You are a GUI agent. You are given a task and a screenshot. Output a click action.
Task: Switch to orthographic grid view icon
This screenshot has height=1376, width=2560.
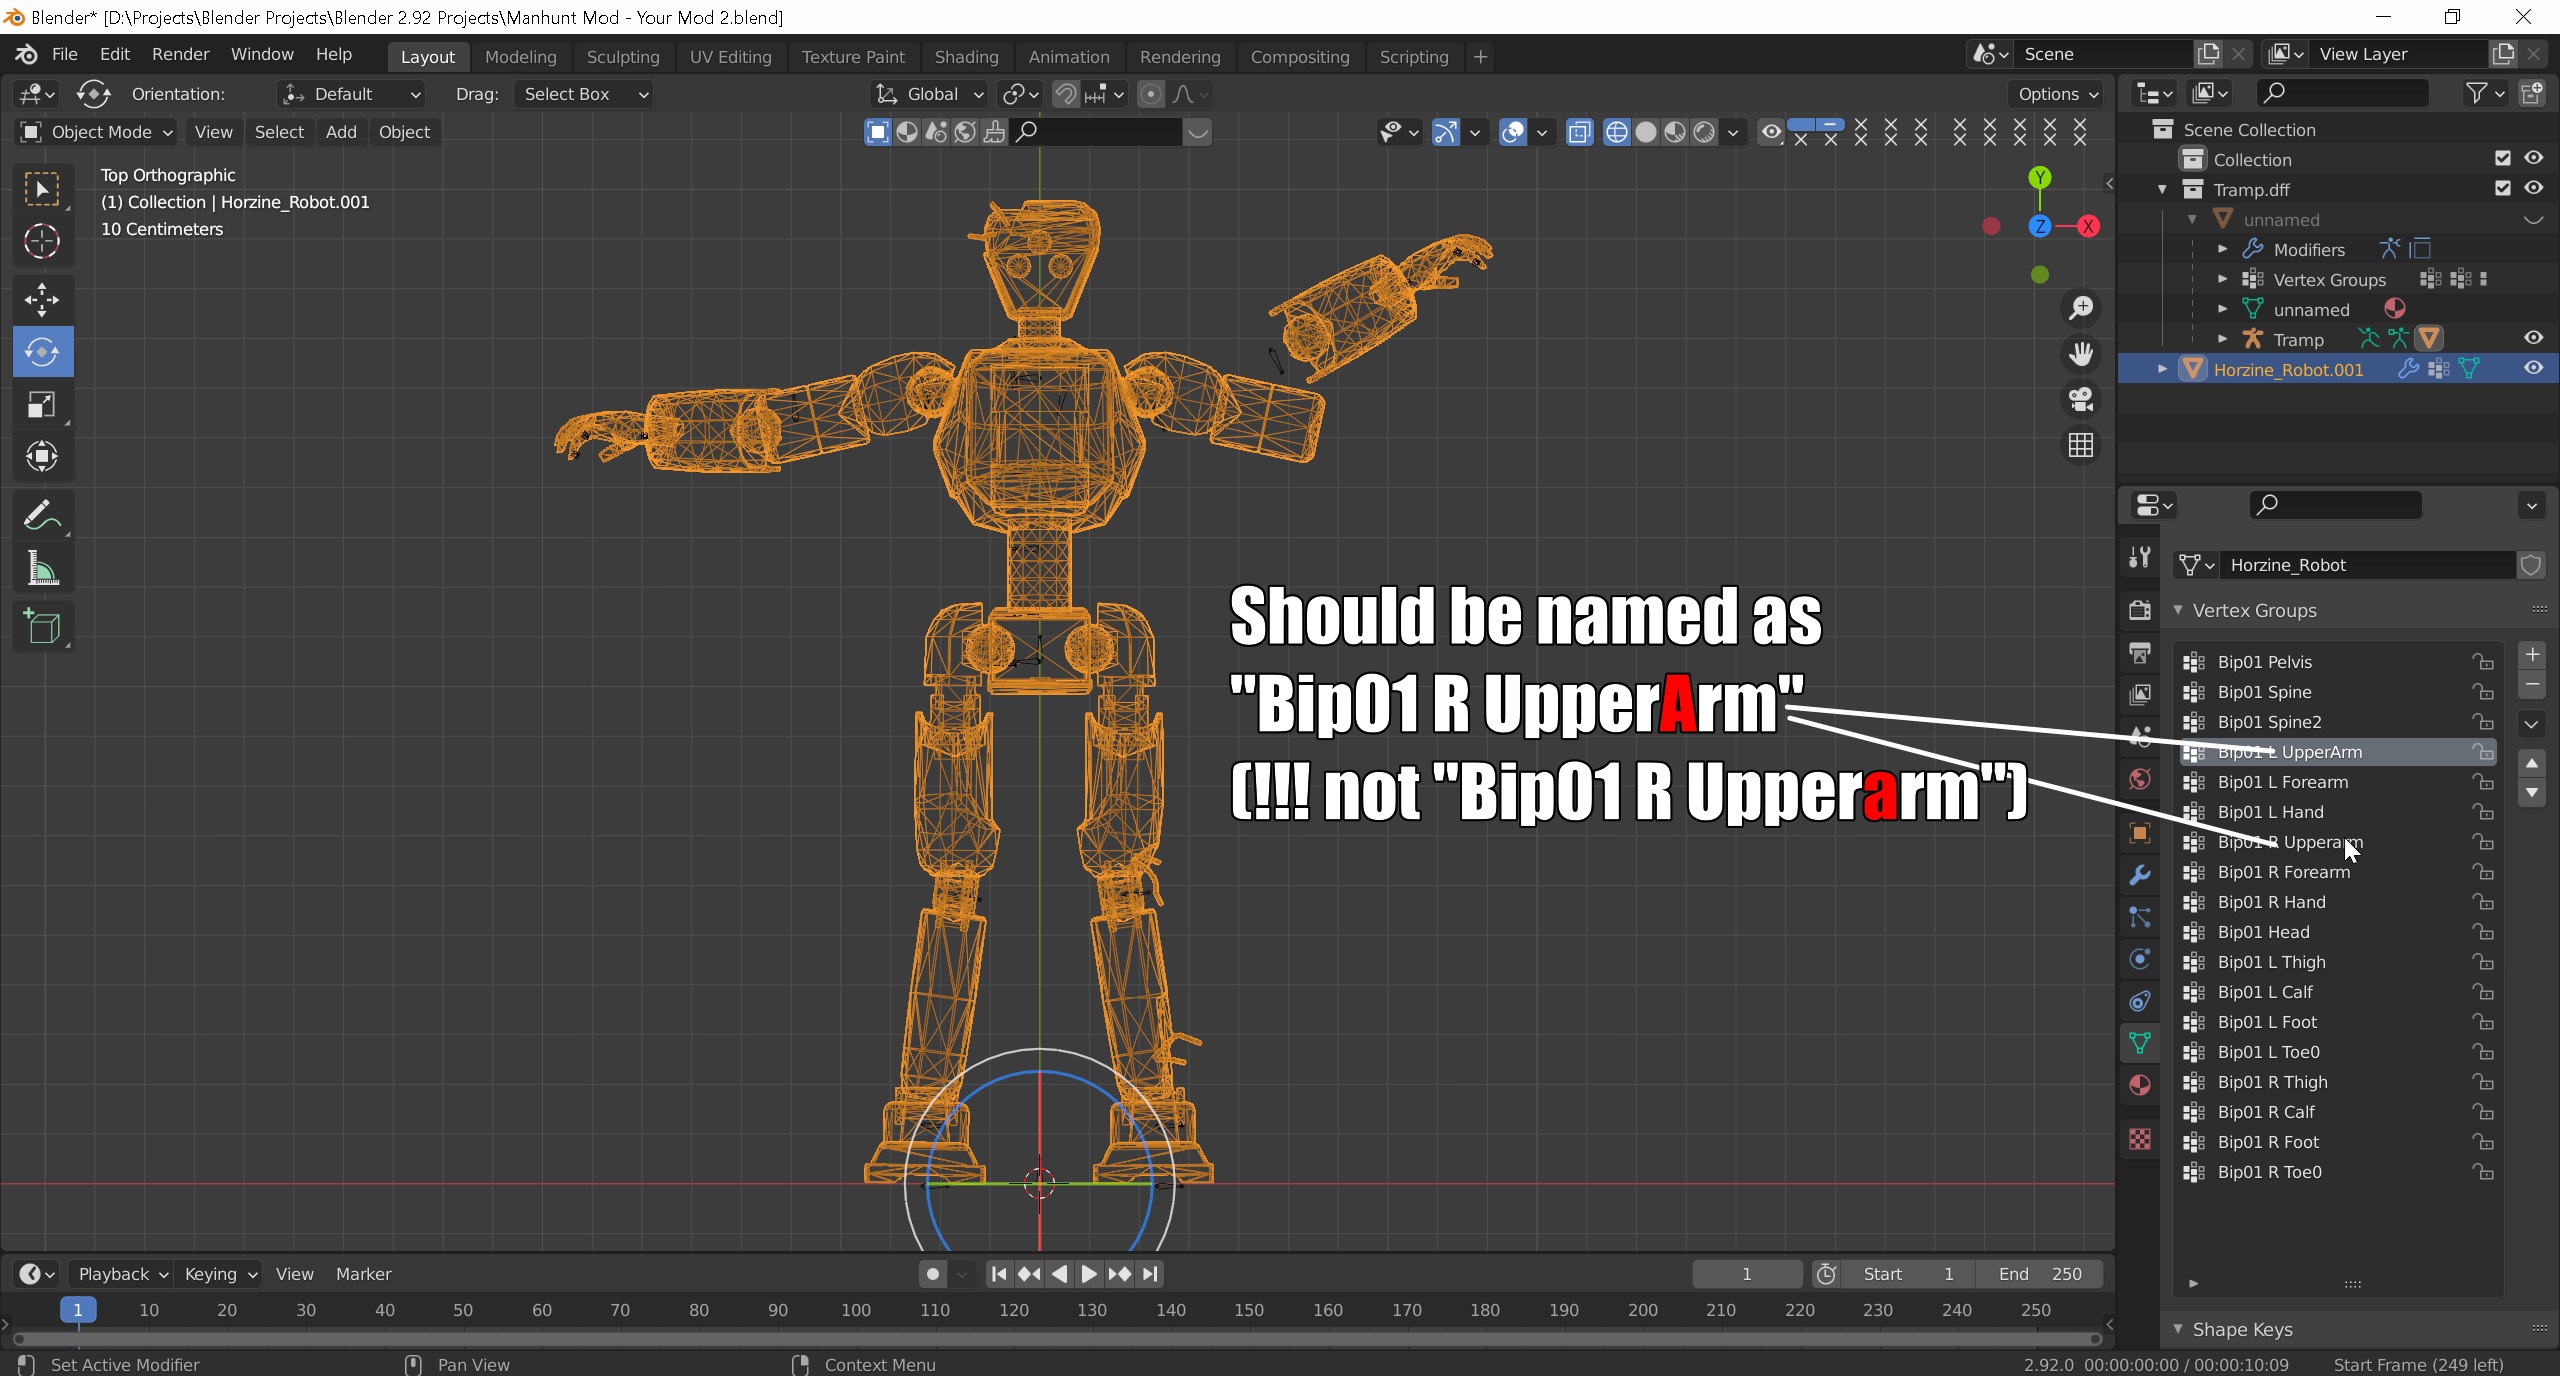point(2081,445)
